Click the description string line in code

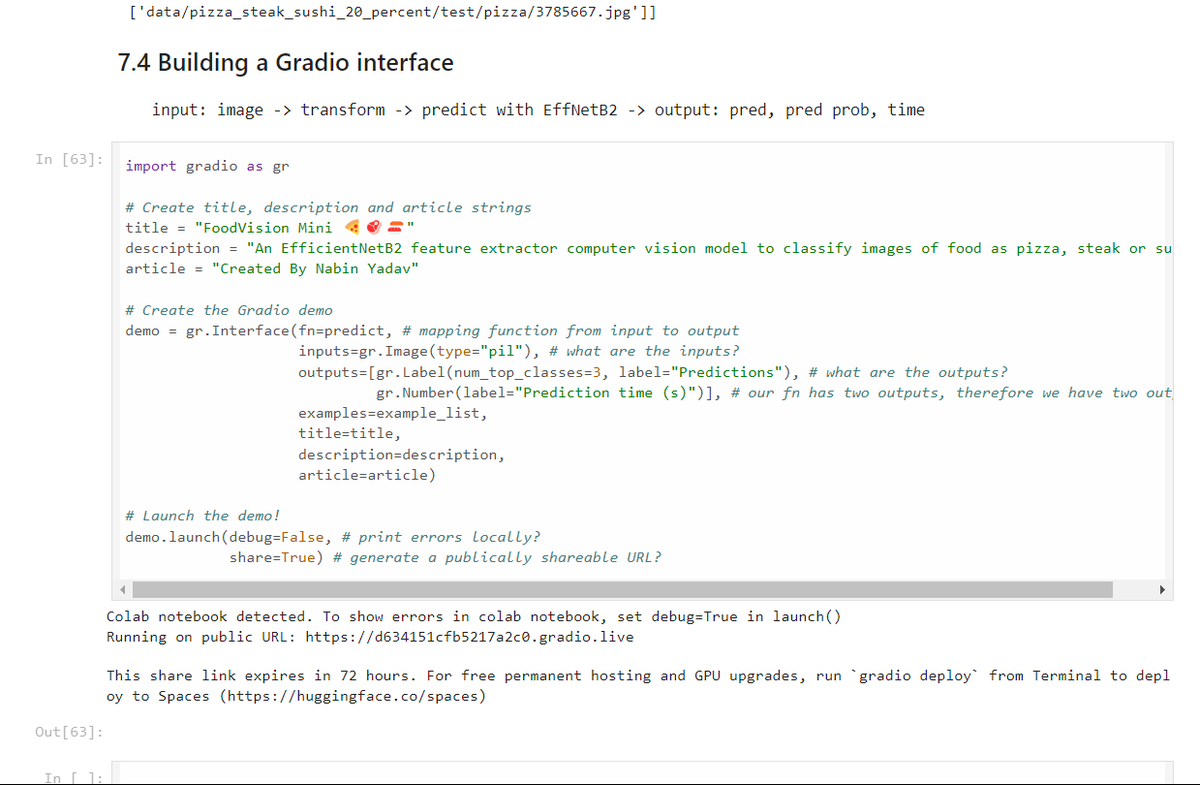point(648,248)
